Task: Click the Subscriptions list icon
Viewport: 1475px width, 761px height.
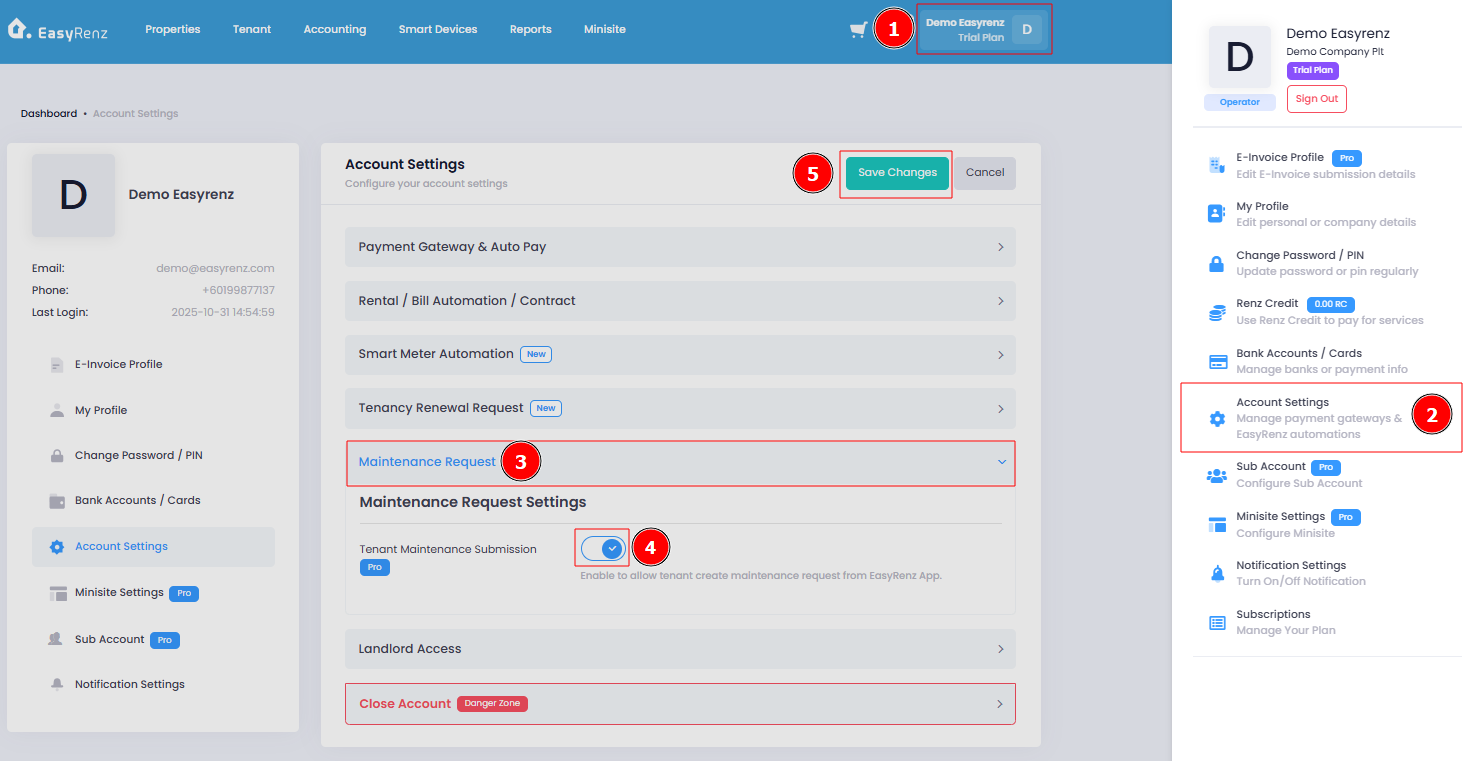Action: 1217,622
